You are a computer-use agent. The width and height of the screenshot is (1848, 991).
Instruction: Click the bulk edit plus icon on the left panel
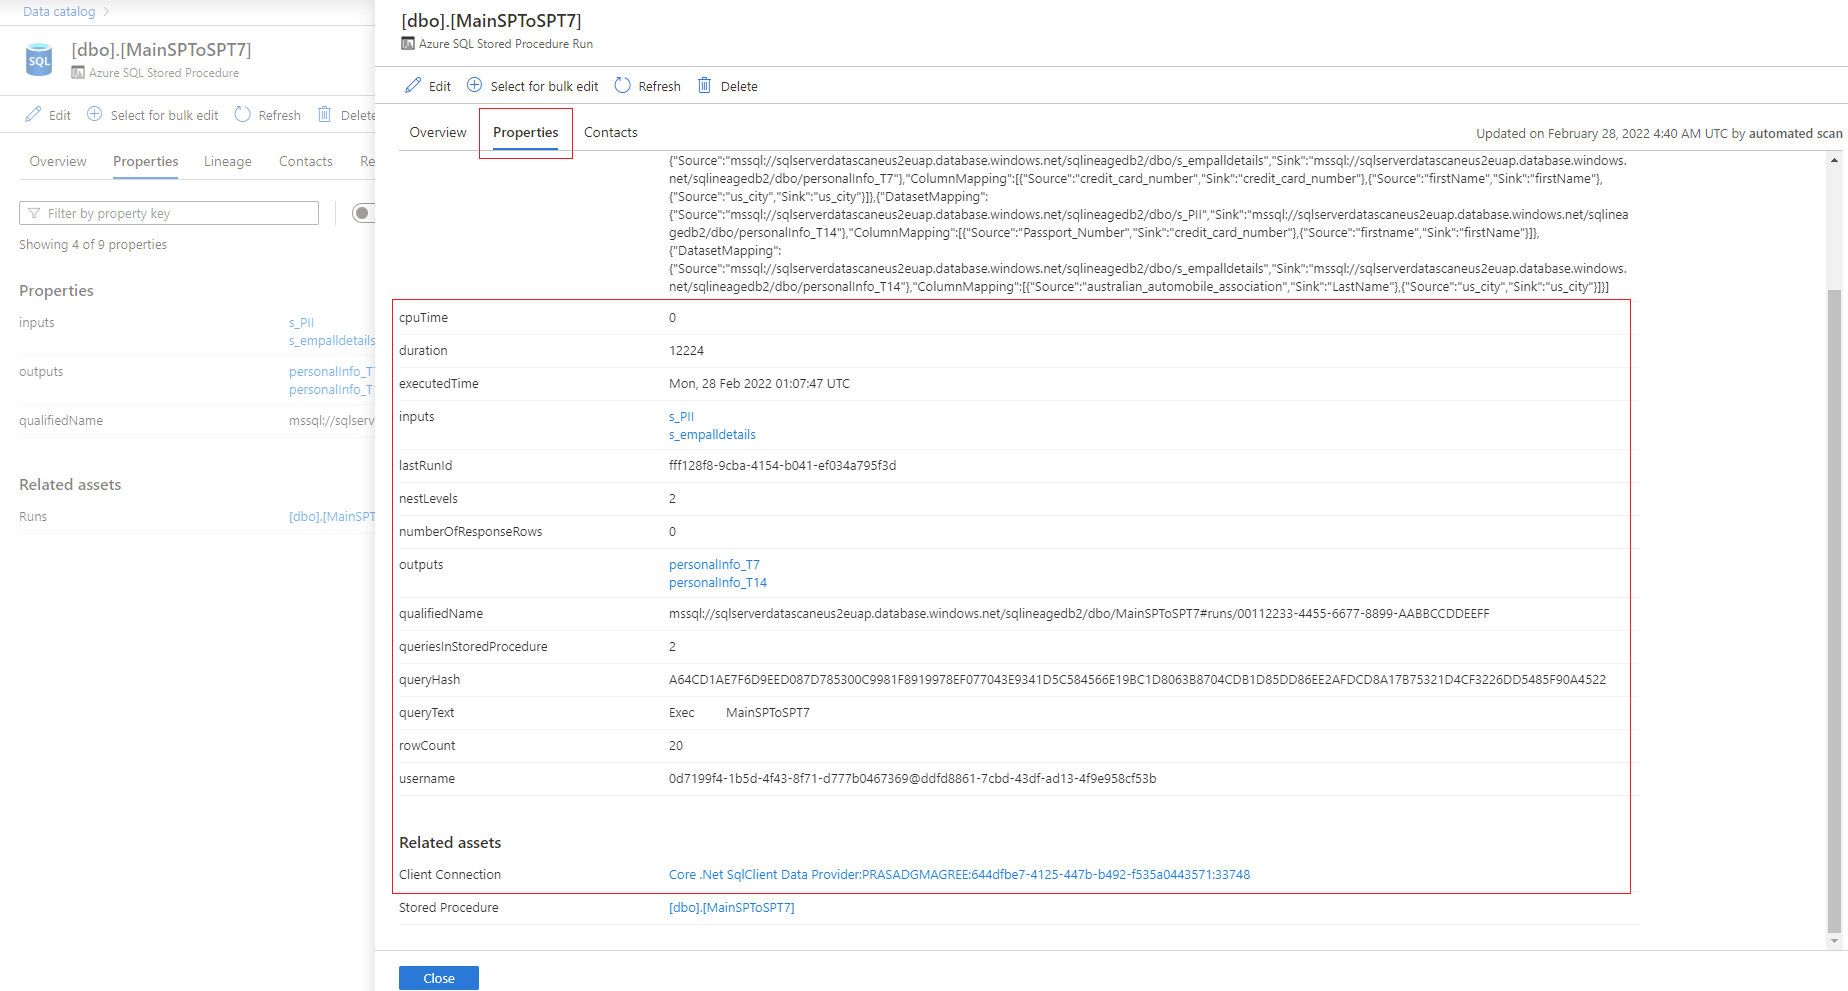click(x=93, y=114)
